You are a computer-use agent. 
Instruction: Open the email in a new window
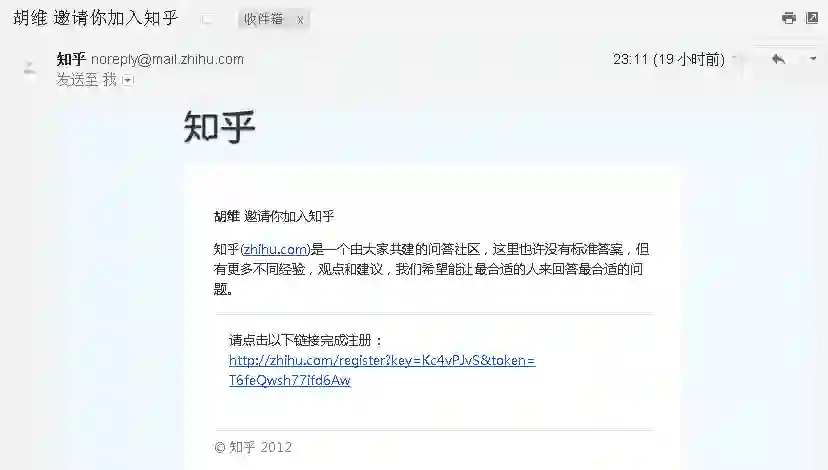(x=812, y=18)
